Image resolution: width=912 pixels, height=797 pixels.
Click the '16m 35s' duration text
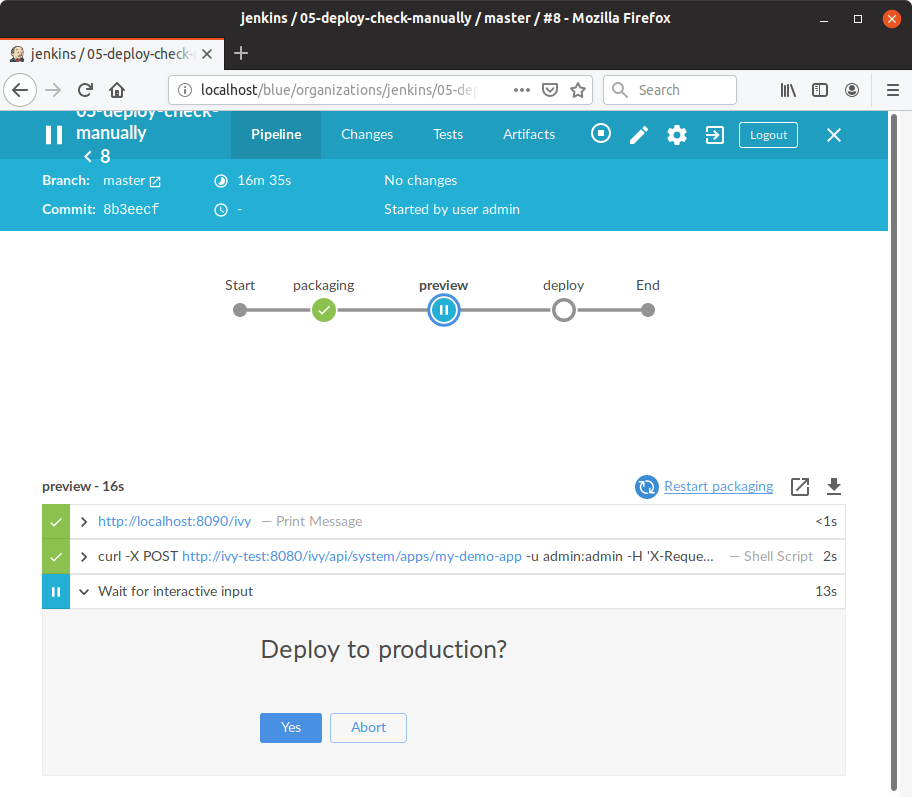coord(264,180)
